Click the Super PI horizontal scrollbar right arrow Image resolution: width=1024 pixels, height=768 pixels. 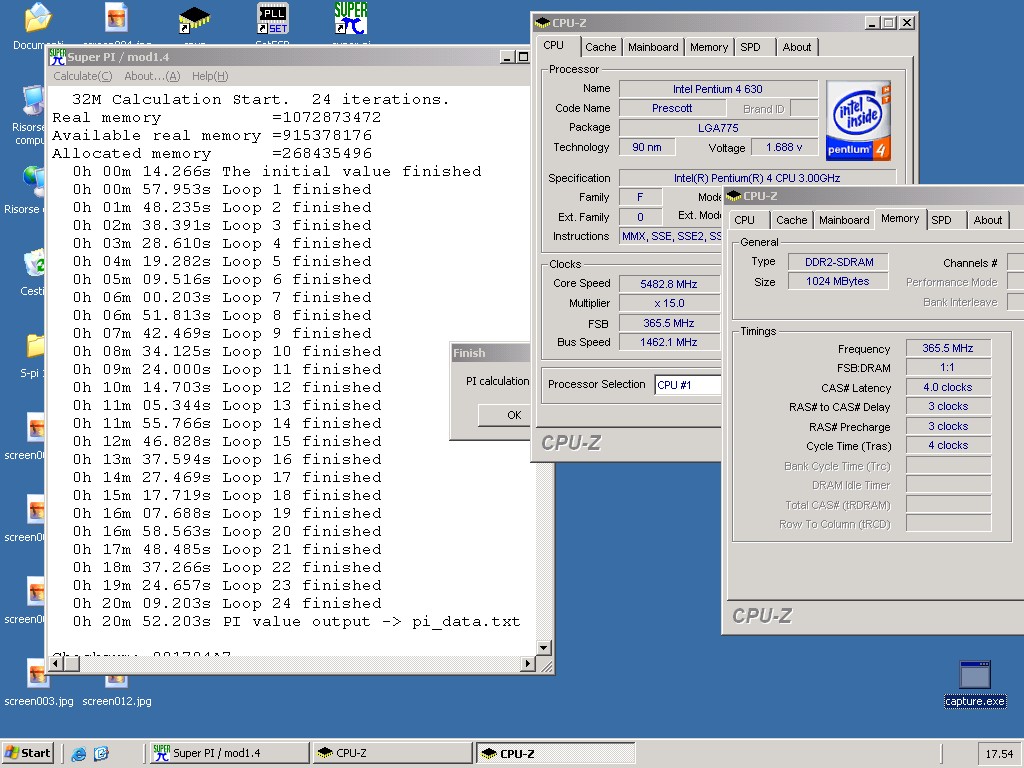pyautogui.click(x=528, y=664)
